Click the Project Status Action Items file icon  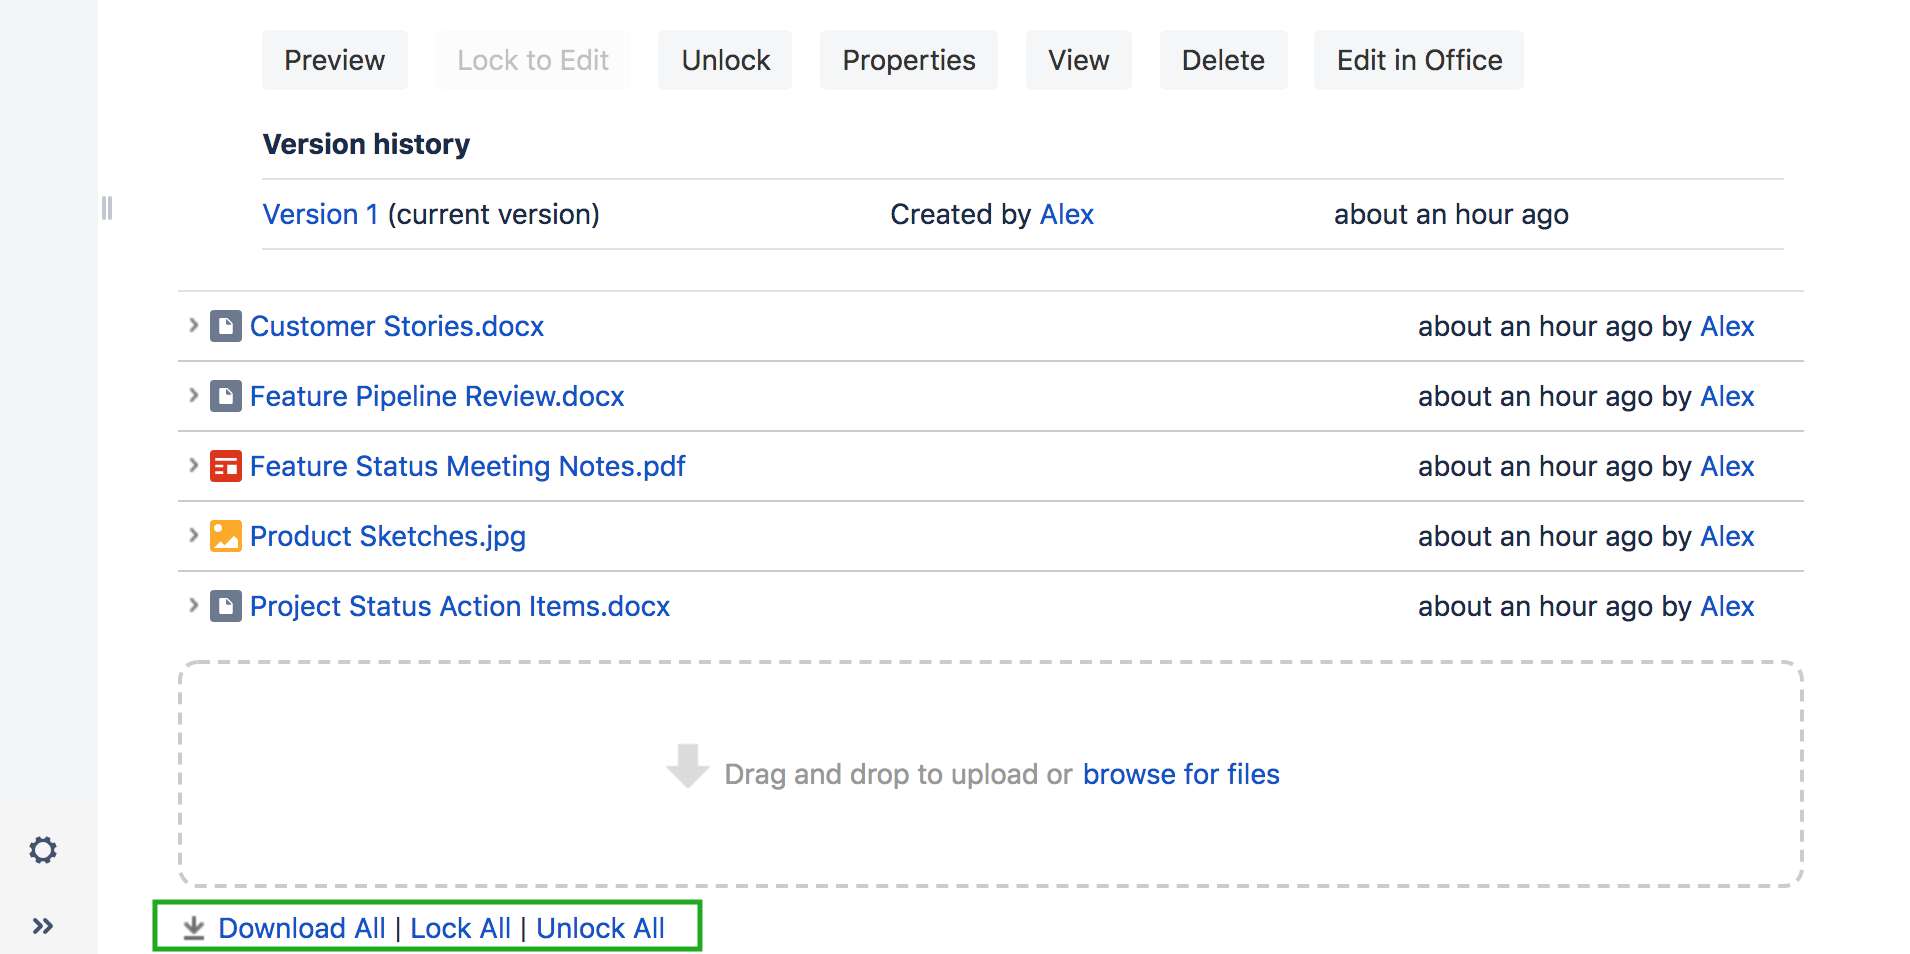[x=225, y=606]
